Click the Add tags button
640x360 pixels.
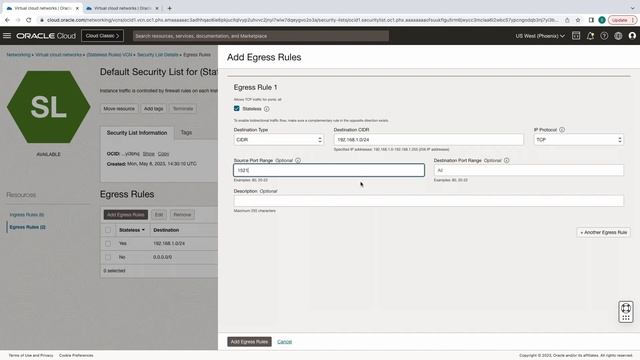(x=153, y=109)
